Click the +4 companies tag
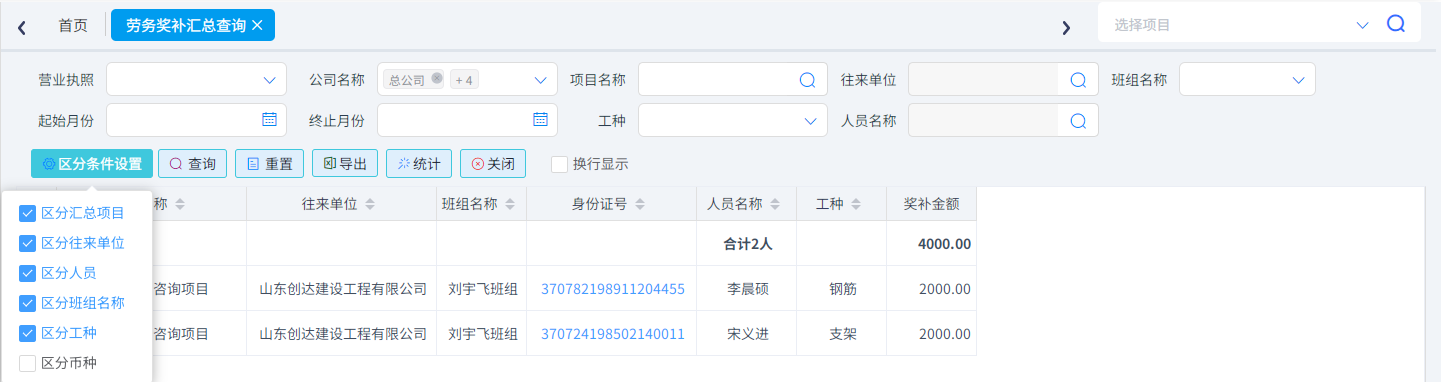1441x382 pixels. click(x=464, y=79)
